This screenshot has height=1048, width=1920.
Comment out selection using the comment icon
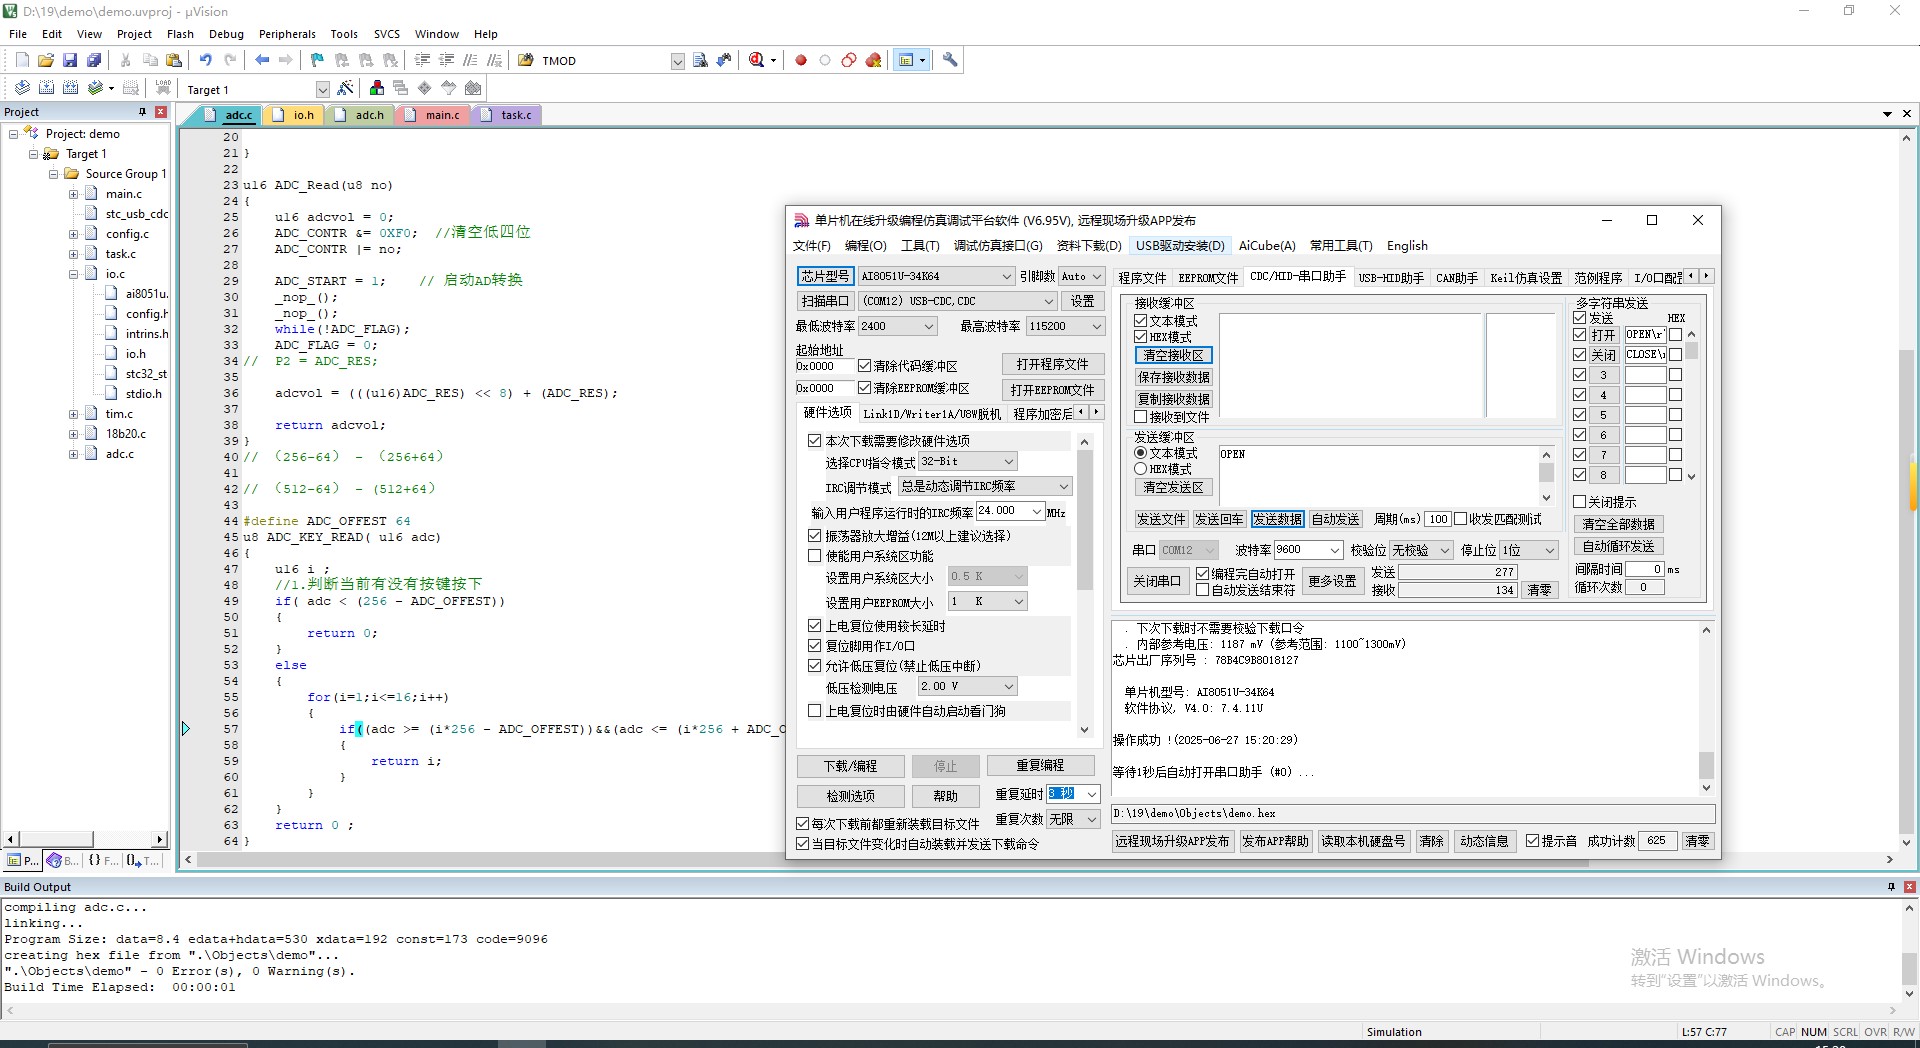pos(471,60)
